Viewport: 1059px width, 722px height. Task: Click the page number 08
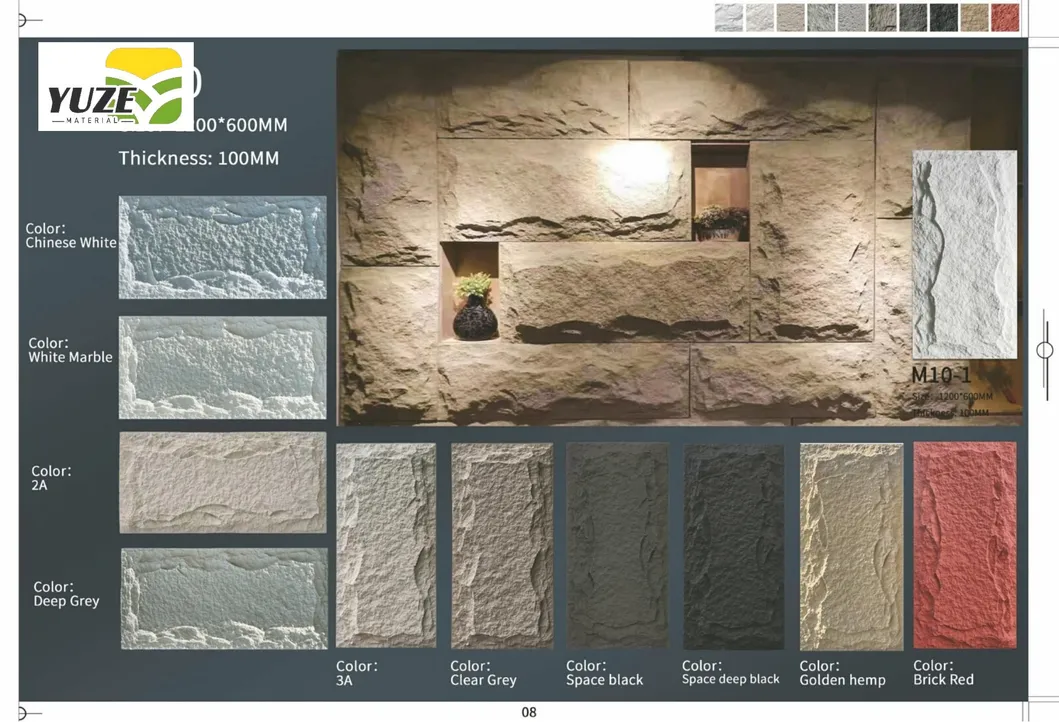529,712
